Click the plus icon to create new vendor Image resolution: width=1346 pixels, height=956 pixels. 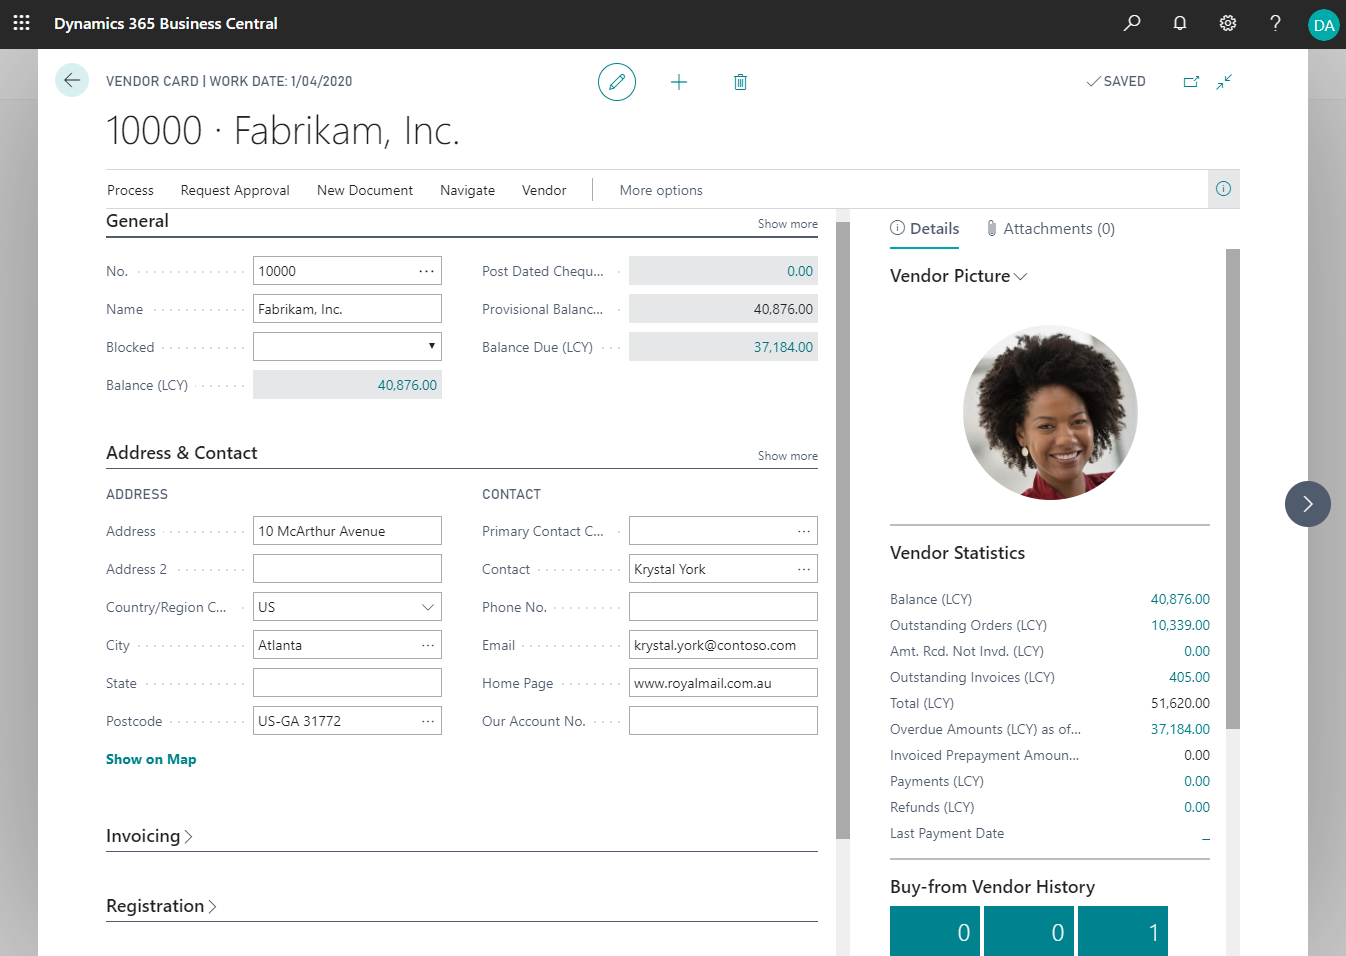679,82
